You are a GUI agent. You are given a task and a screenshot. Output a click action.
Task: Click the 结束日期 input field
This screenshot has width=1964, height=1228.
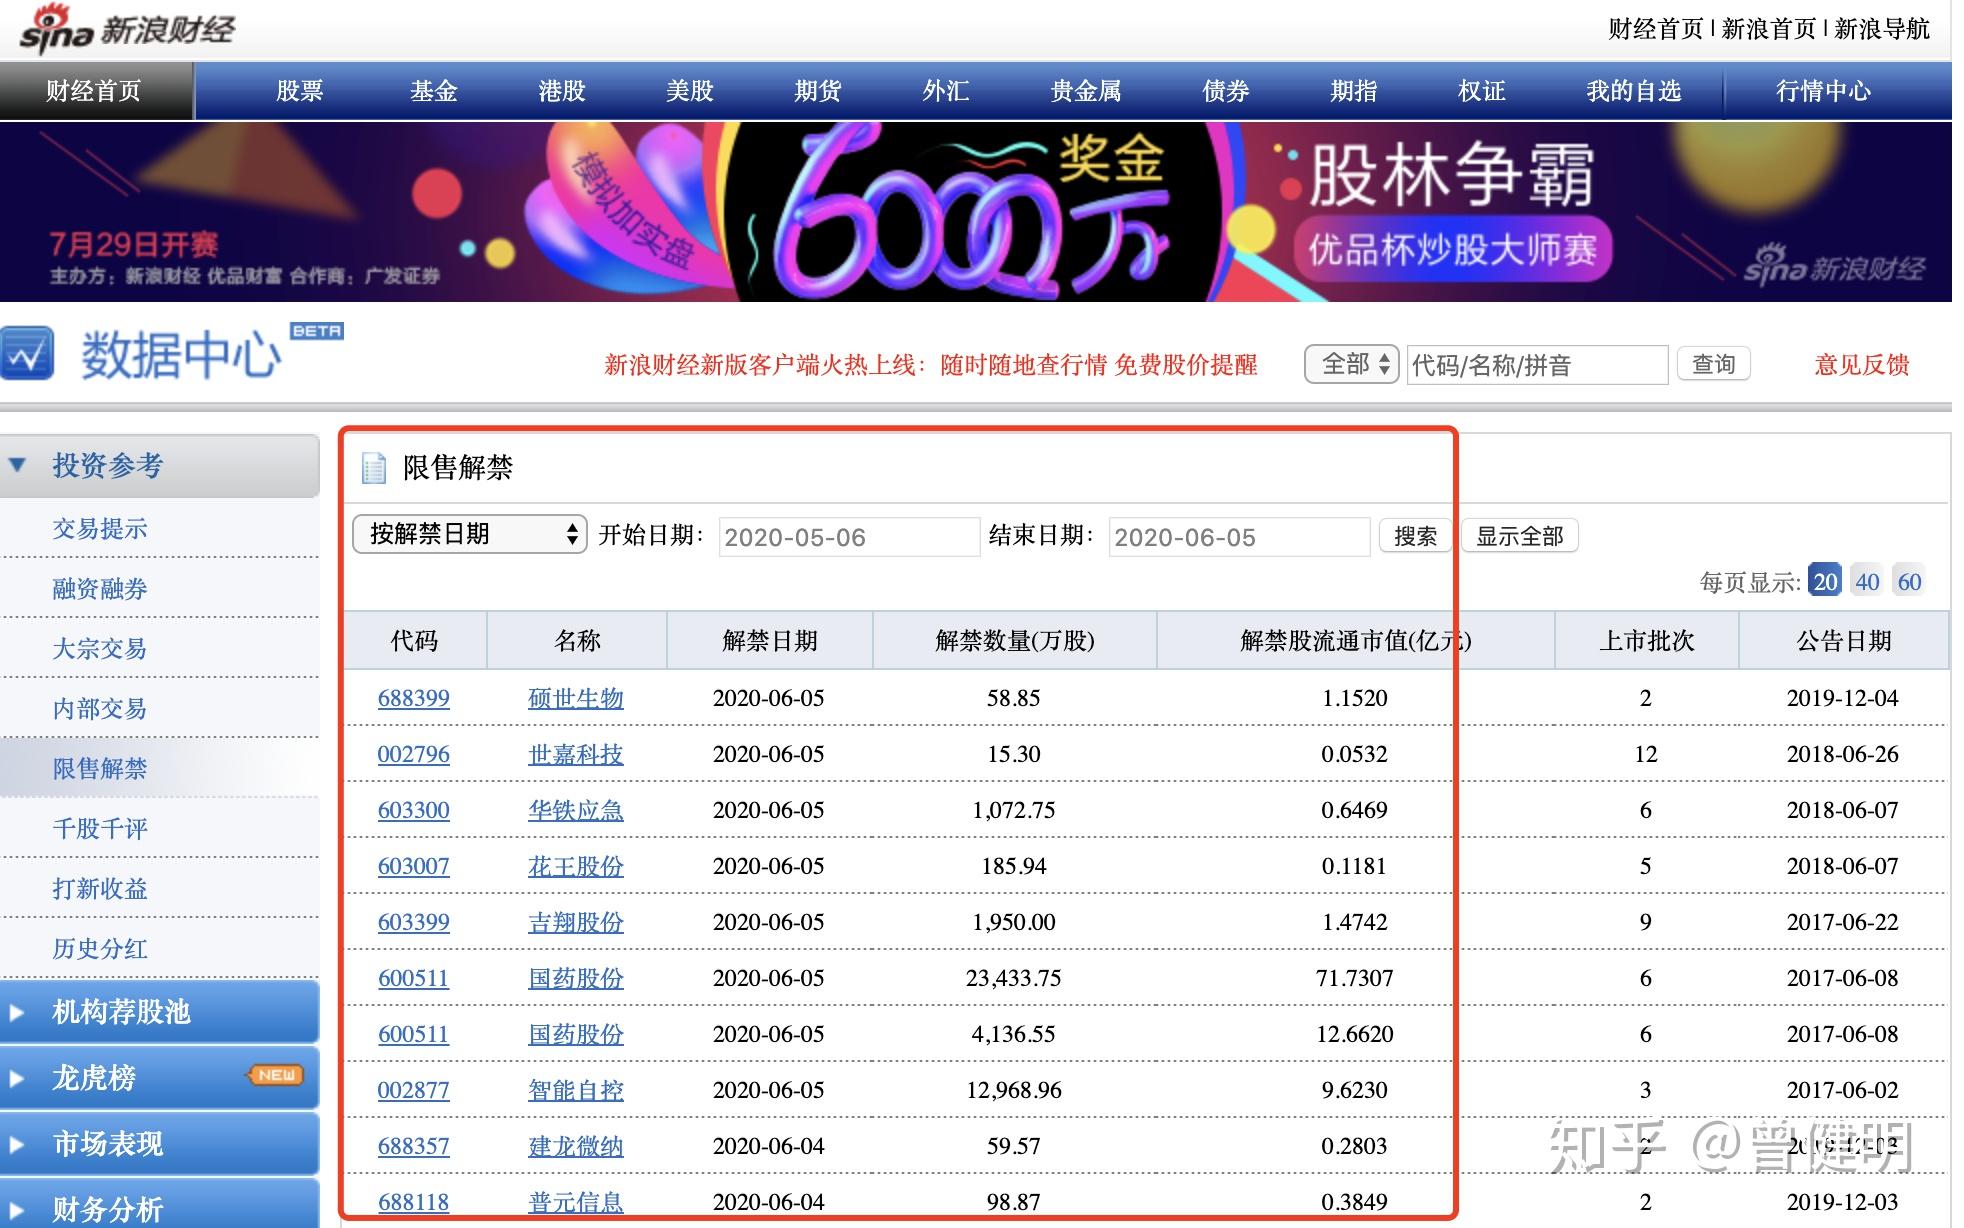coord(1239,537)
